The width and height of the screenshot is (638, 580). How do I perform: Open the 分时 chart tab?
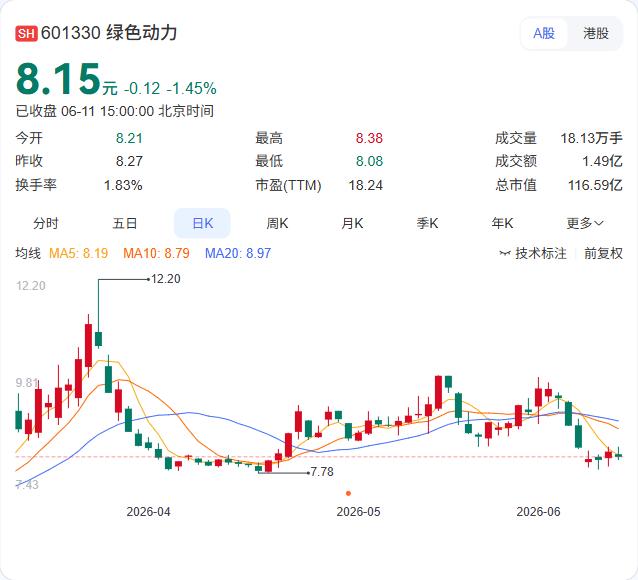click(x=46, y=223)
